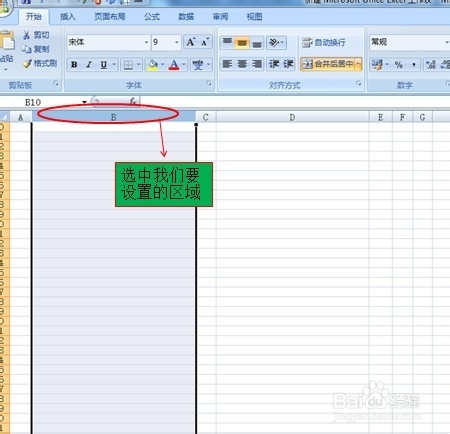Toggle underline formatting
The image size is (450, 434).
click(104, 65)
